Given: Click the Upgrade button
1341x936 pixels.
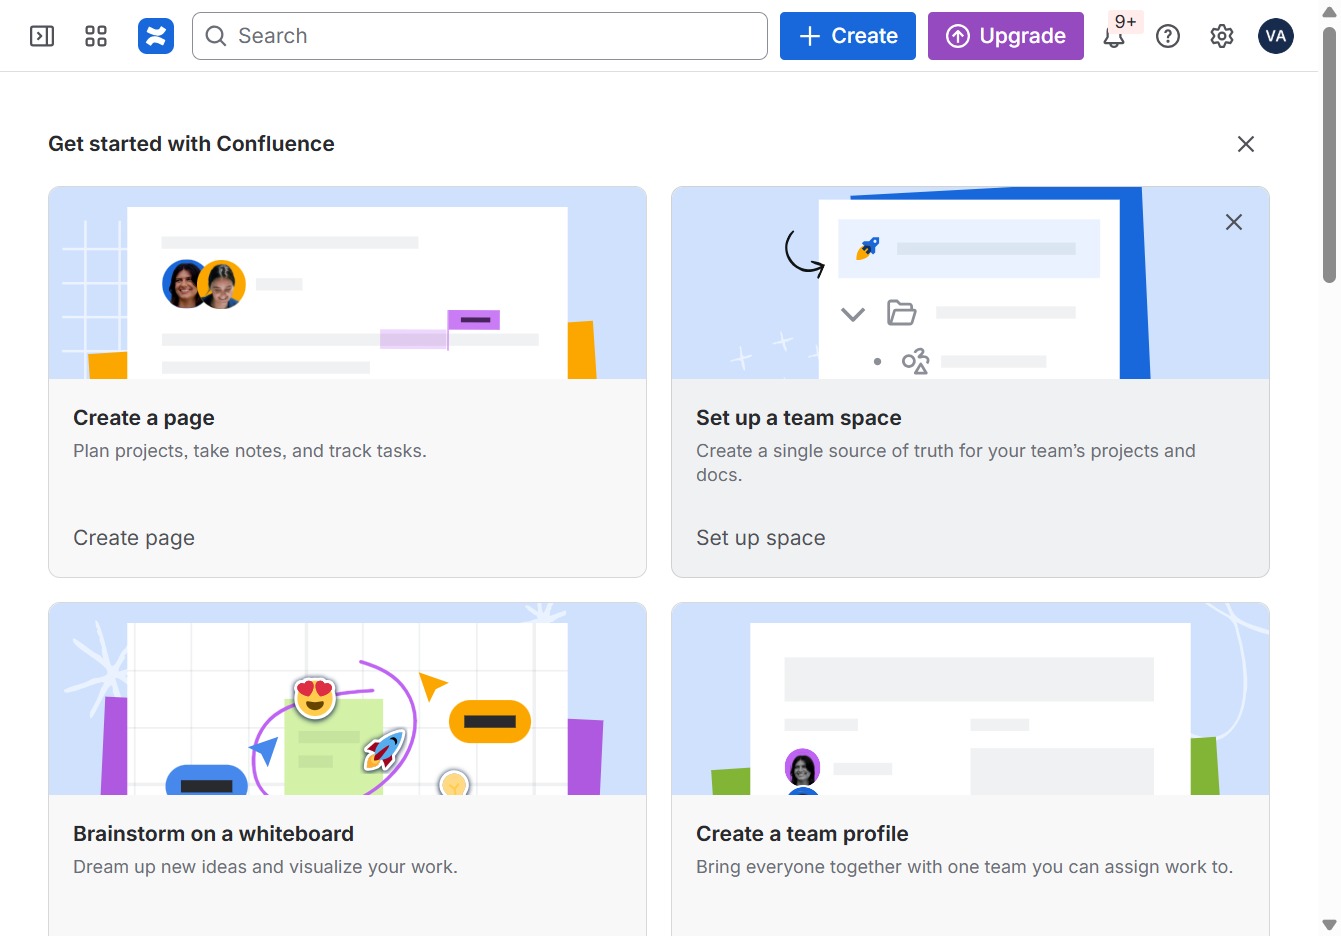Looking at the screenshot, I should (x=1006, y=36).
